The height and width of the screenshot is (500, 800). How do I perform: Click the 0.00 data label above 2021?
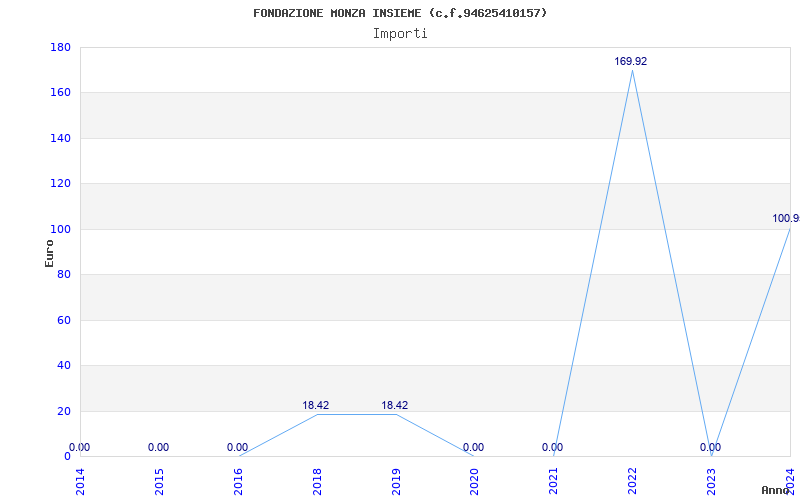[553, 447]
